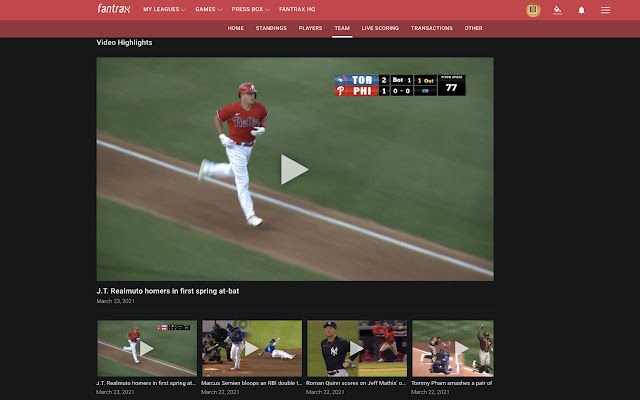Click the 'March 22, 2021' date under Marcus Semien clip
Image resolution: width=640 pixels, height=400 pixels.
[x=220, y=392]
